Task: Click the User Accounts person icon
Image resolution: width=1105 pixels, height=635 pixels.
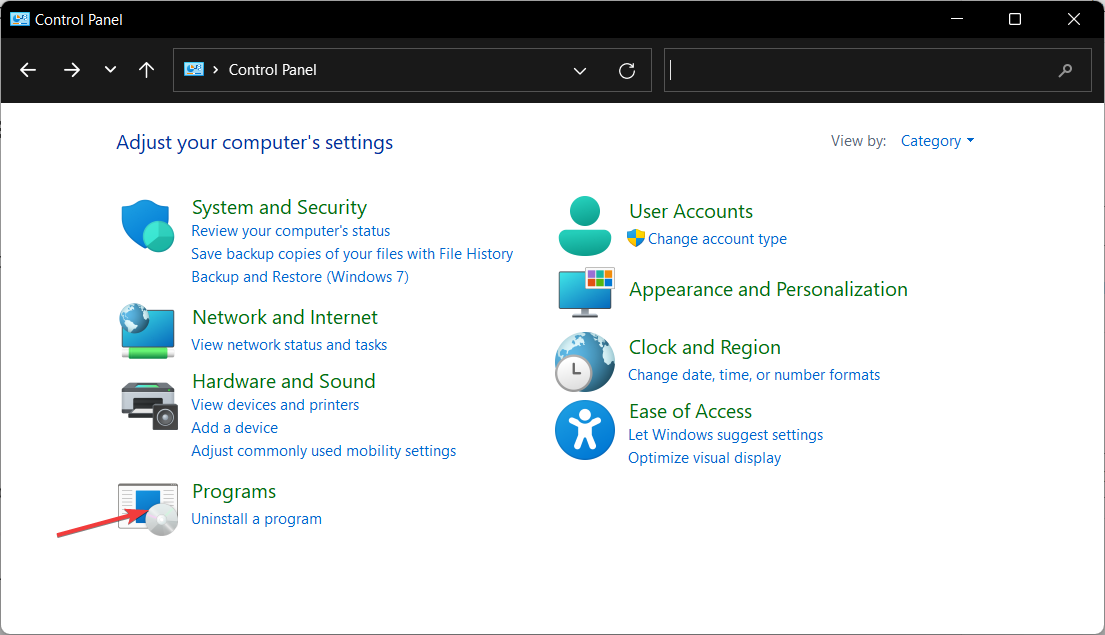Action: tap(584, 226)
